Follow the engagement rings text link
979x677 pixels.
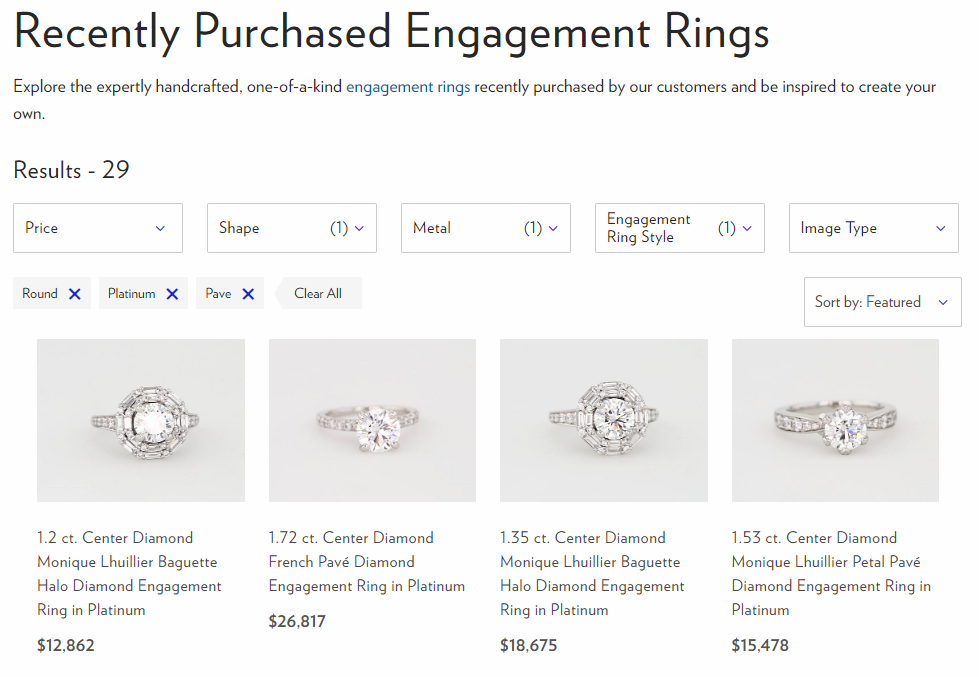[408, 87]
